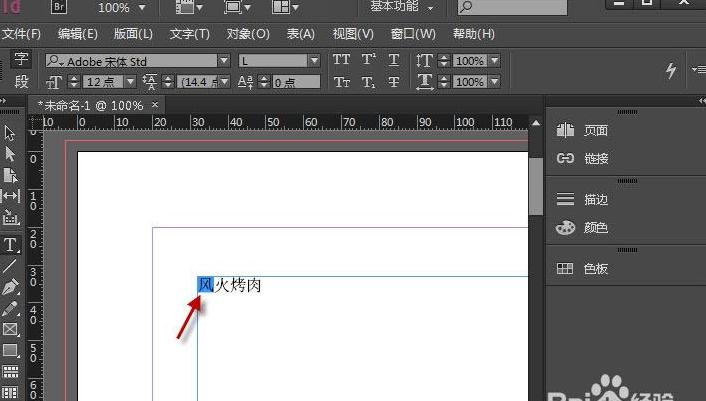Click the horizontal scale 100% field
This screenshot has height=401, width=706.
tap(471, 82)
